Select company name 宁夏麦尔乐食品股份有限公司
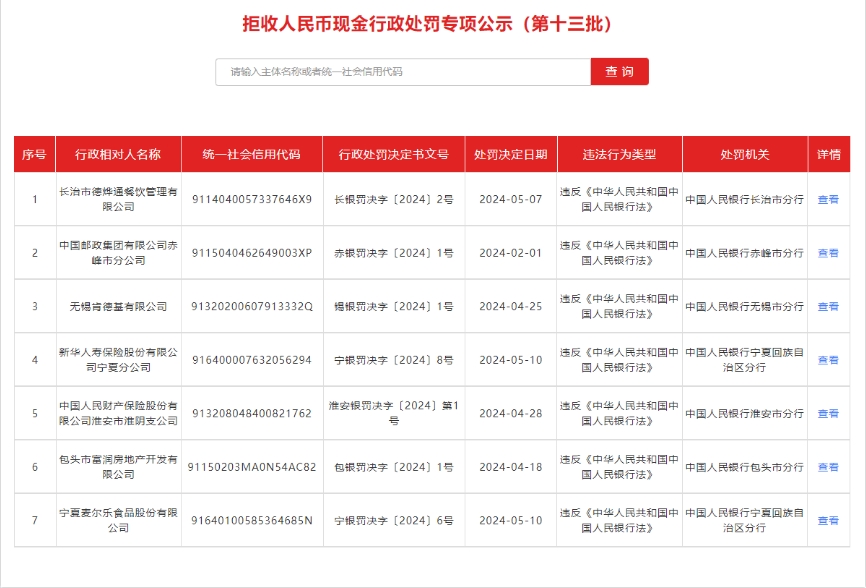Viewport: 866px width, 588px height. coord(118,521)
